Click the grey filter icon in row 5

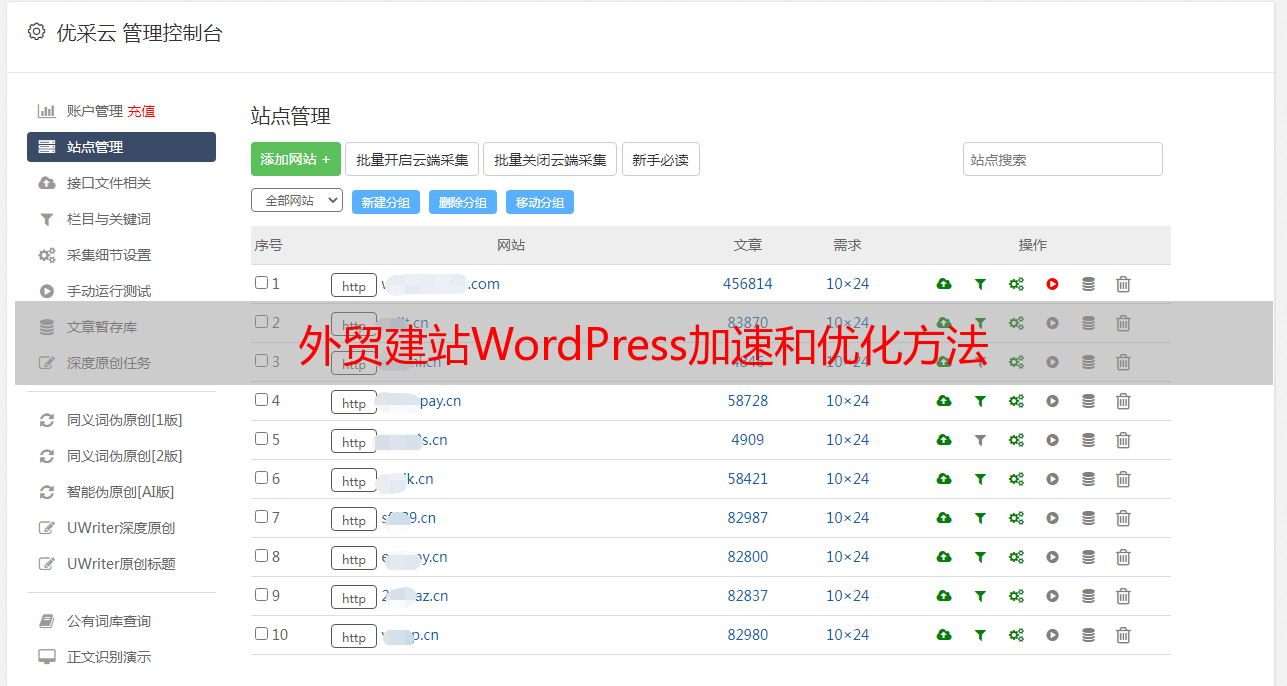point(980,440)
